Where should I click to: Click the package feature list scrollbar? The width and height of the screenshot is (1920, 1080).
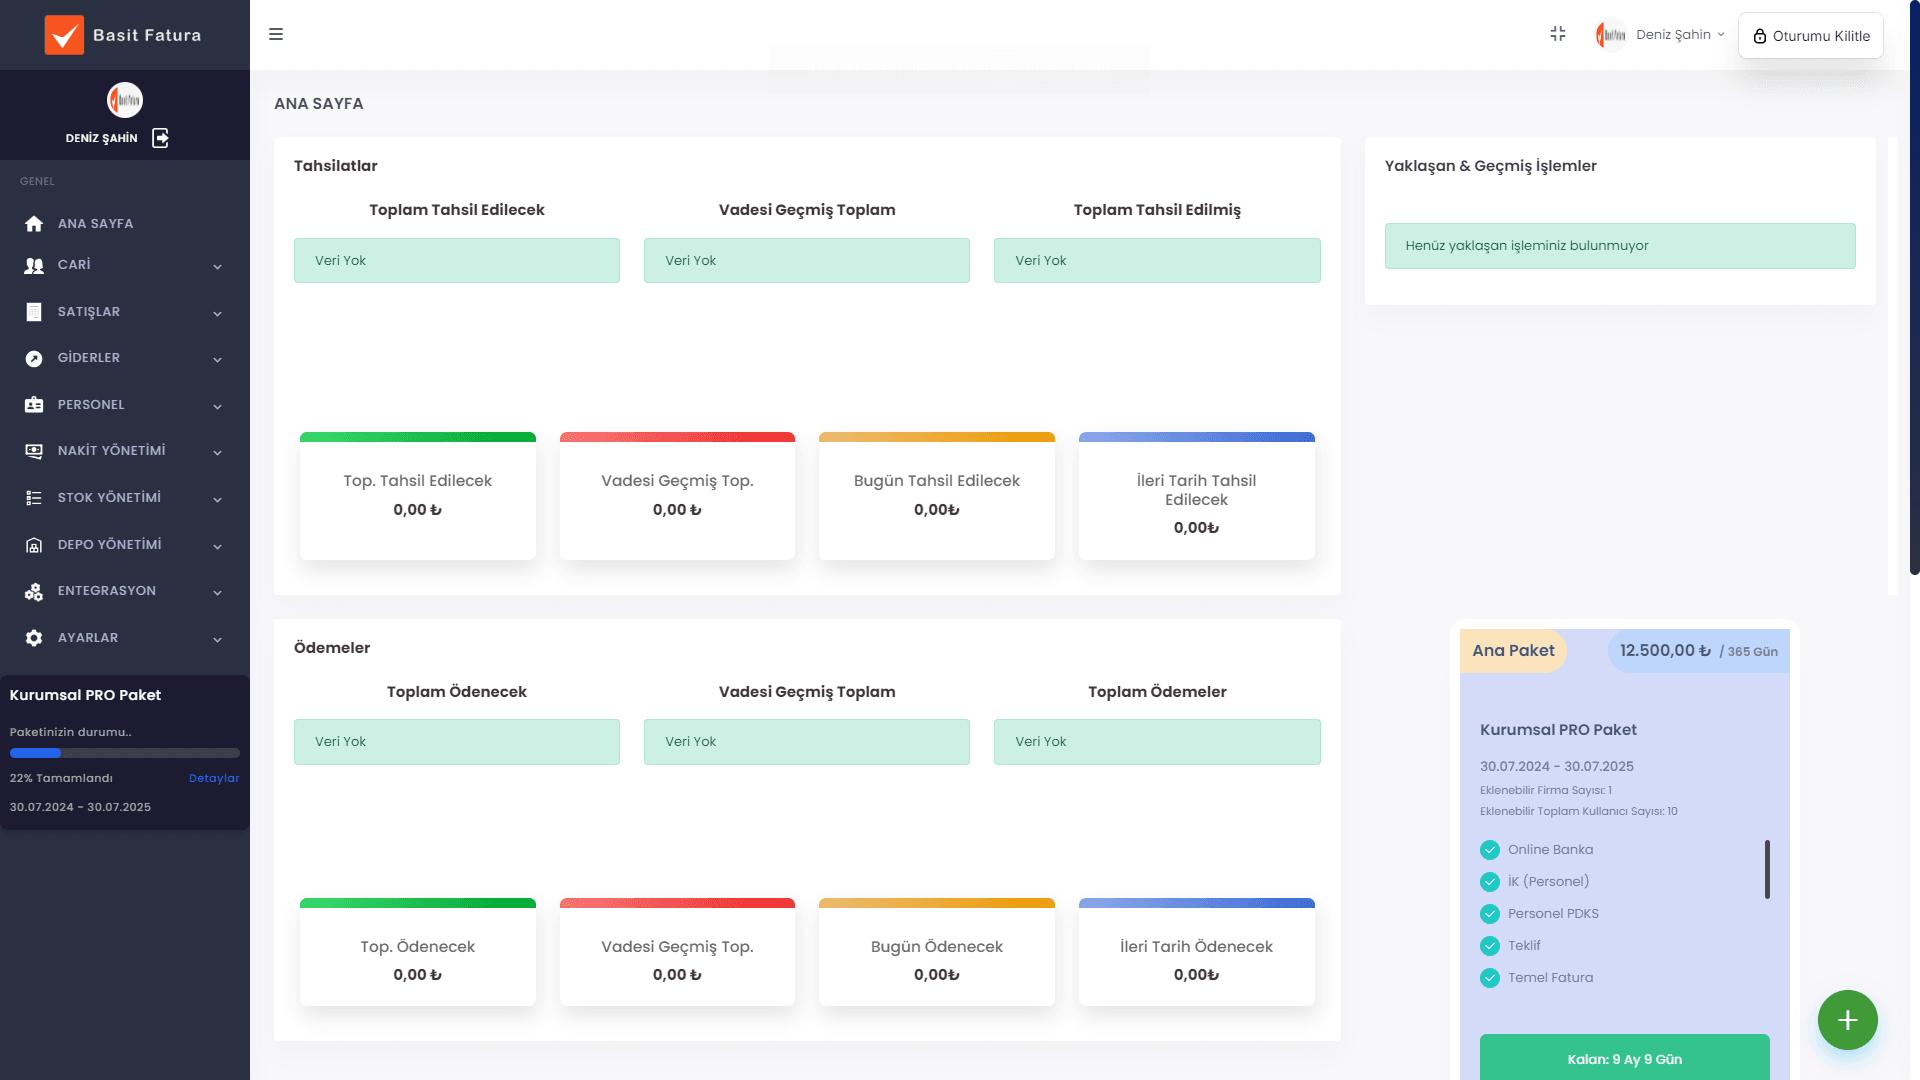point(1767,869)
